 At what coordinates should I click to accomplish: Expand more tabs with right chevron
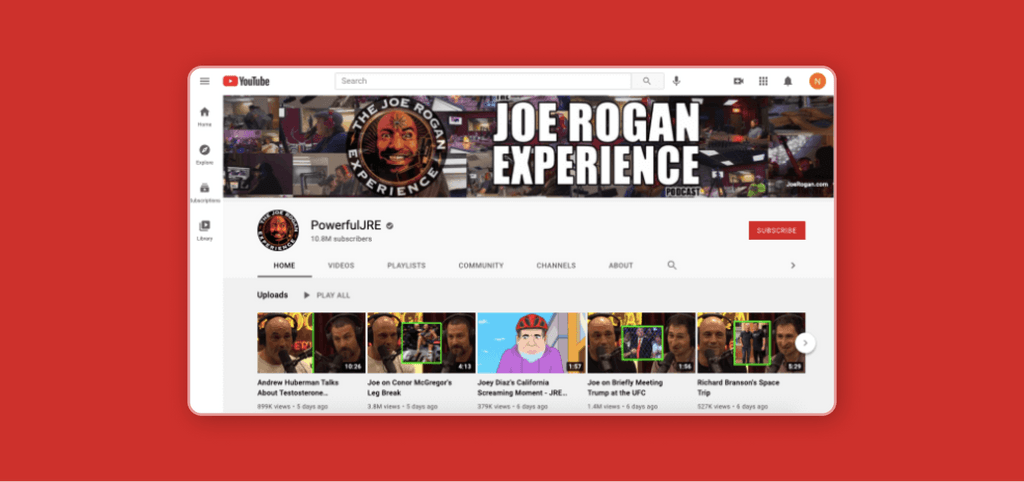(793, 265)
